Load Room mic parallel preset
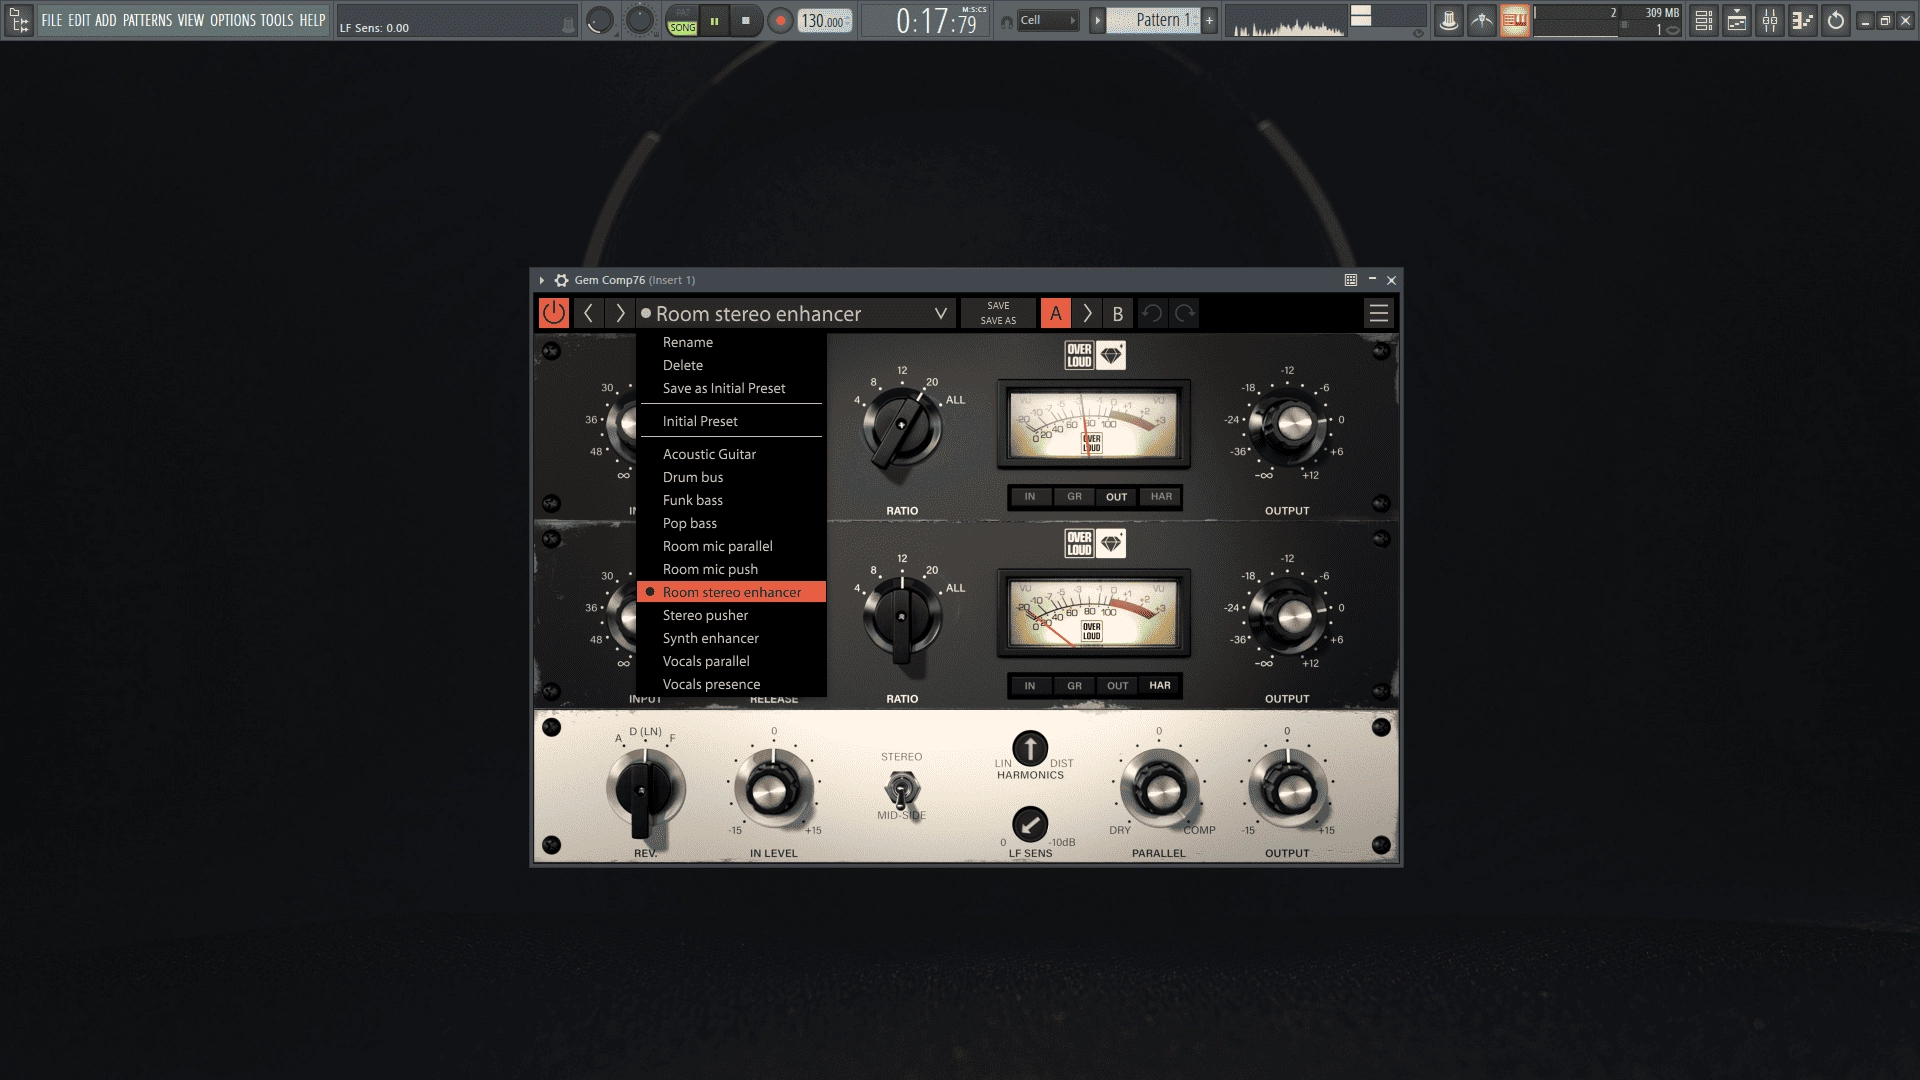Viewport: 1920px width, 1080px height. point(731,546)
